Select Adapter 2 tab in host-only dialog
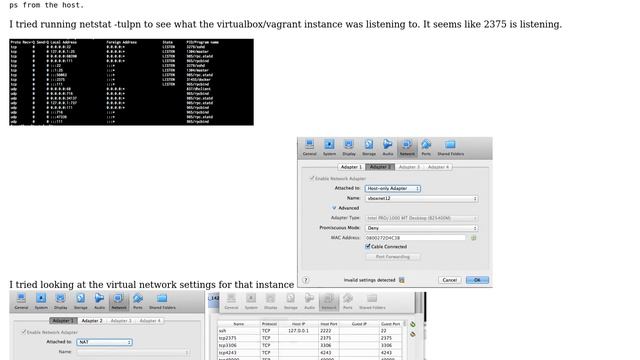 [x=380, y=167]
